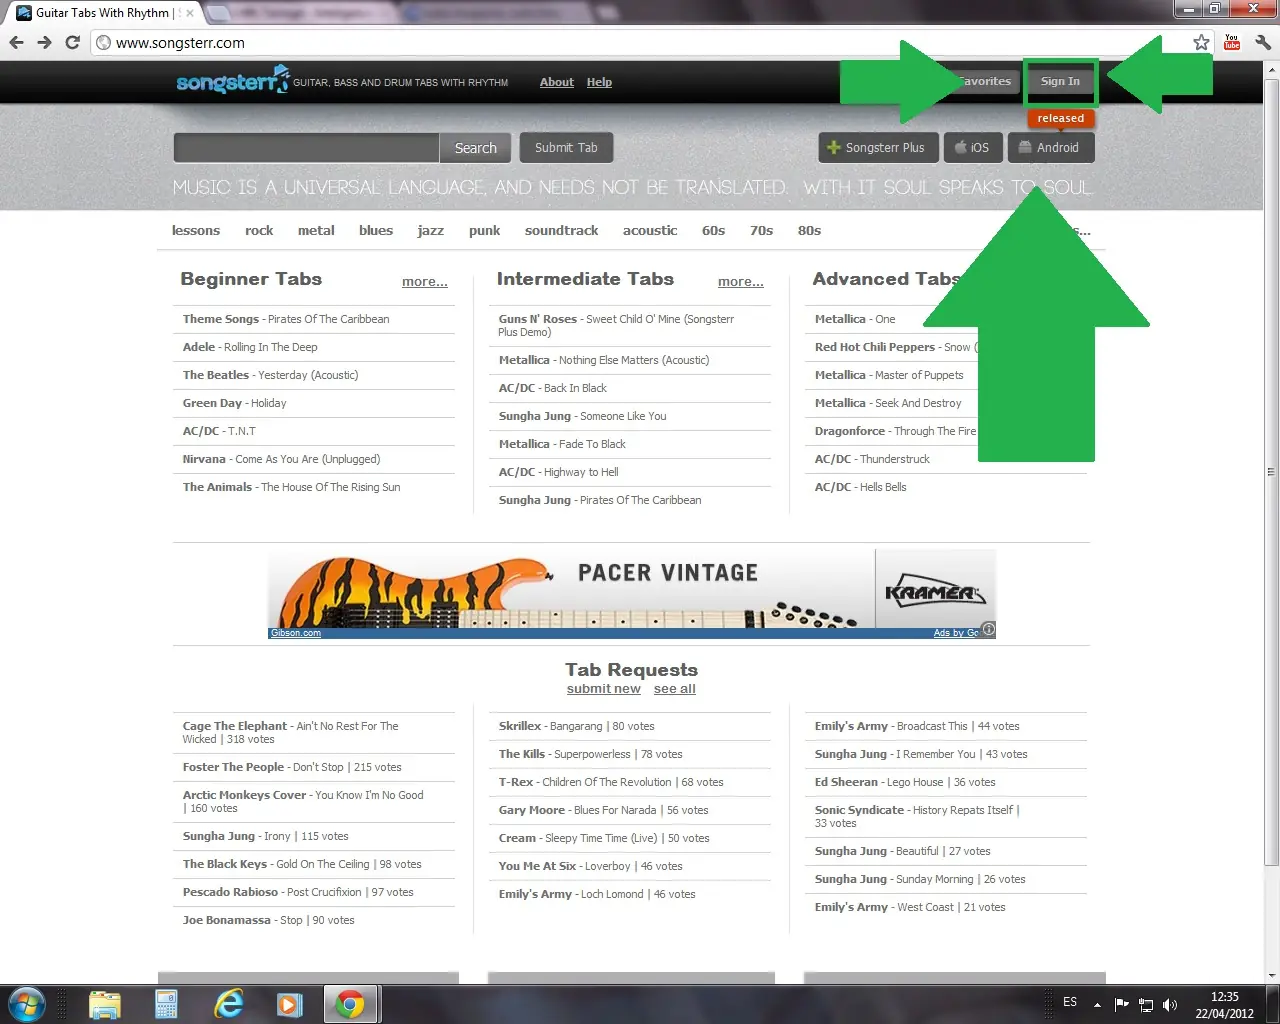Select the blues category

tap(376, 230)
